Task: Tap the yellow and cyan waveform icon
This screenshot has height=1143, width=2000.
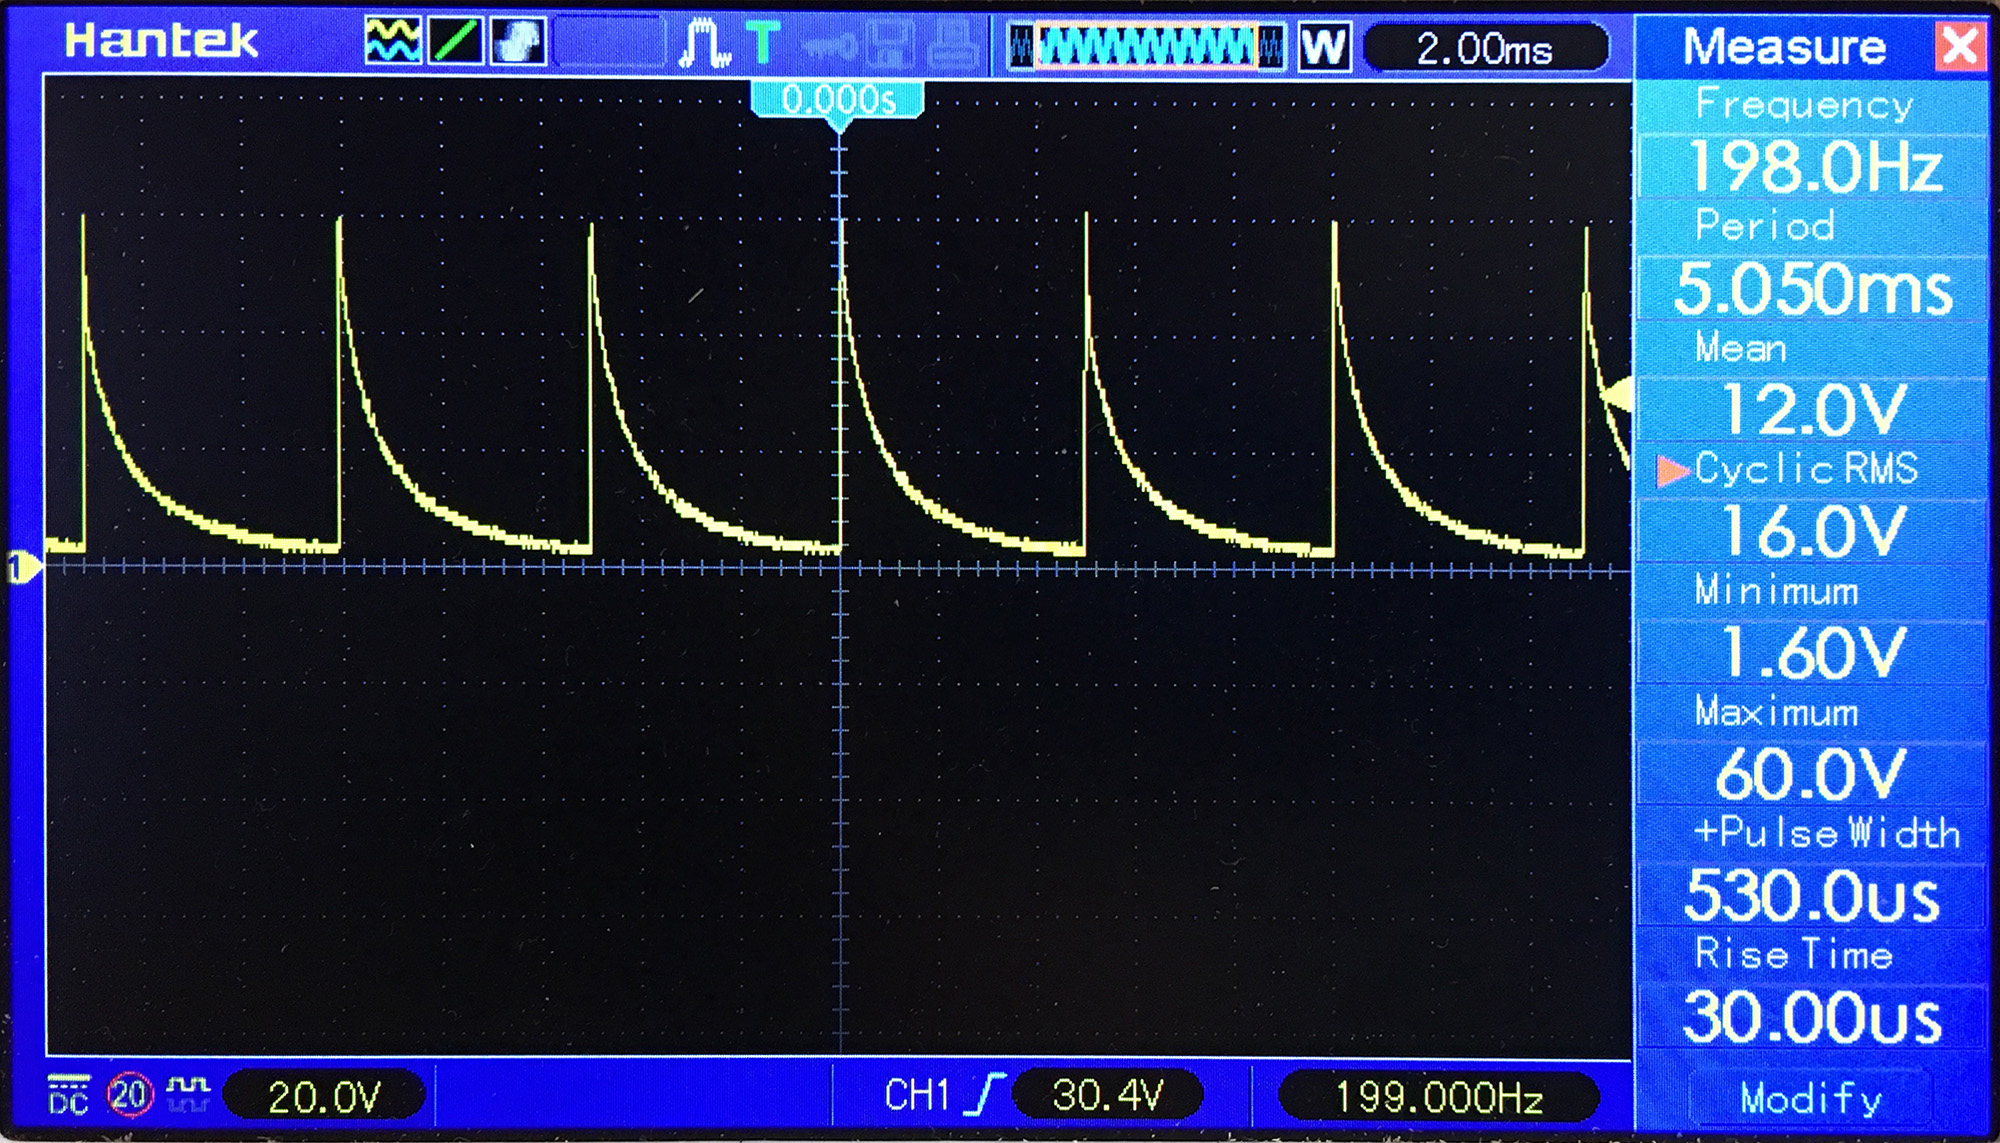Action: 392,42
